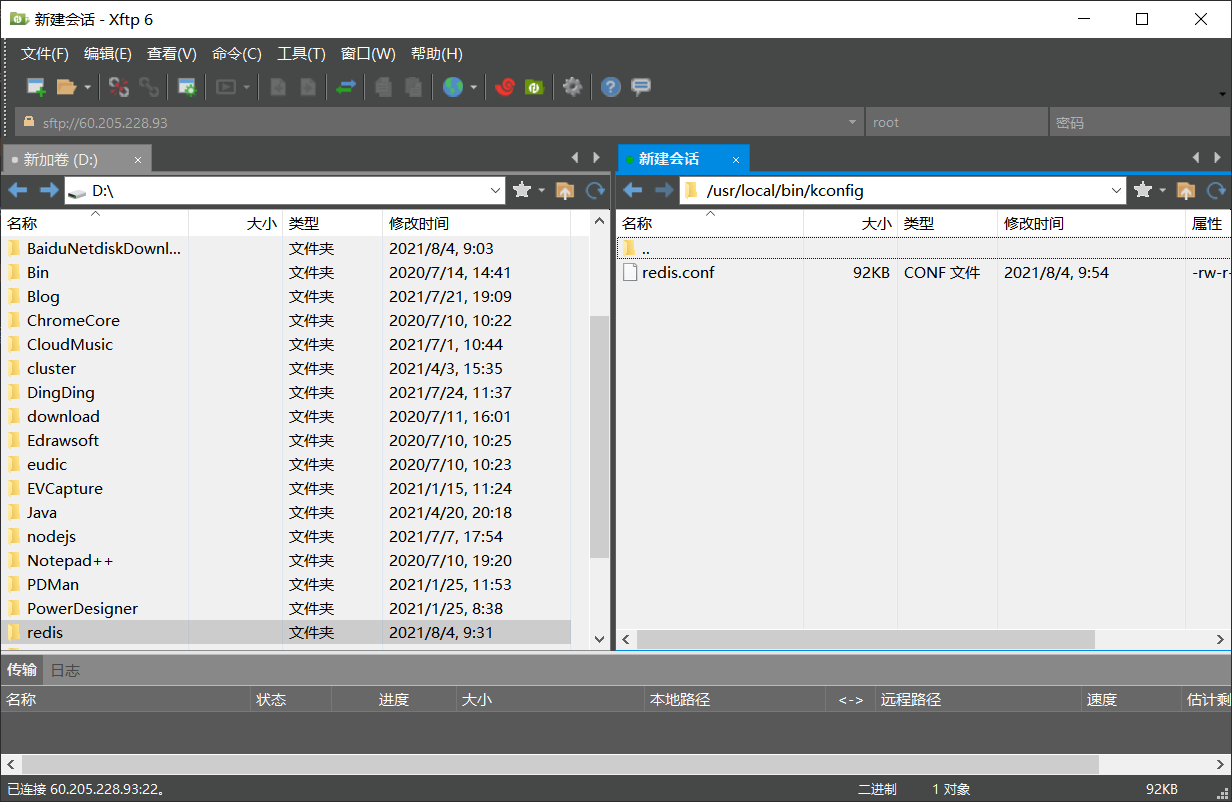The image size is (1232, 802).
Task: Click remote pane favorites star icon
Action: pyautogui.click(x=1143, y=190)
